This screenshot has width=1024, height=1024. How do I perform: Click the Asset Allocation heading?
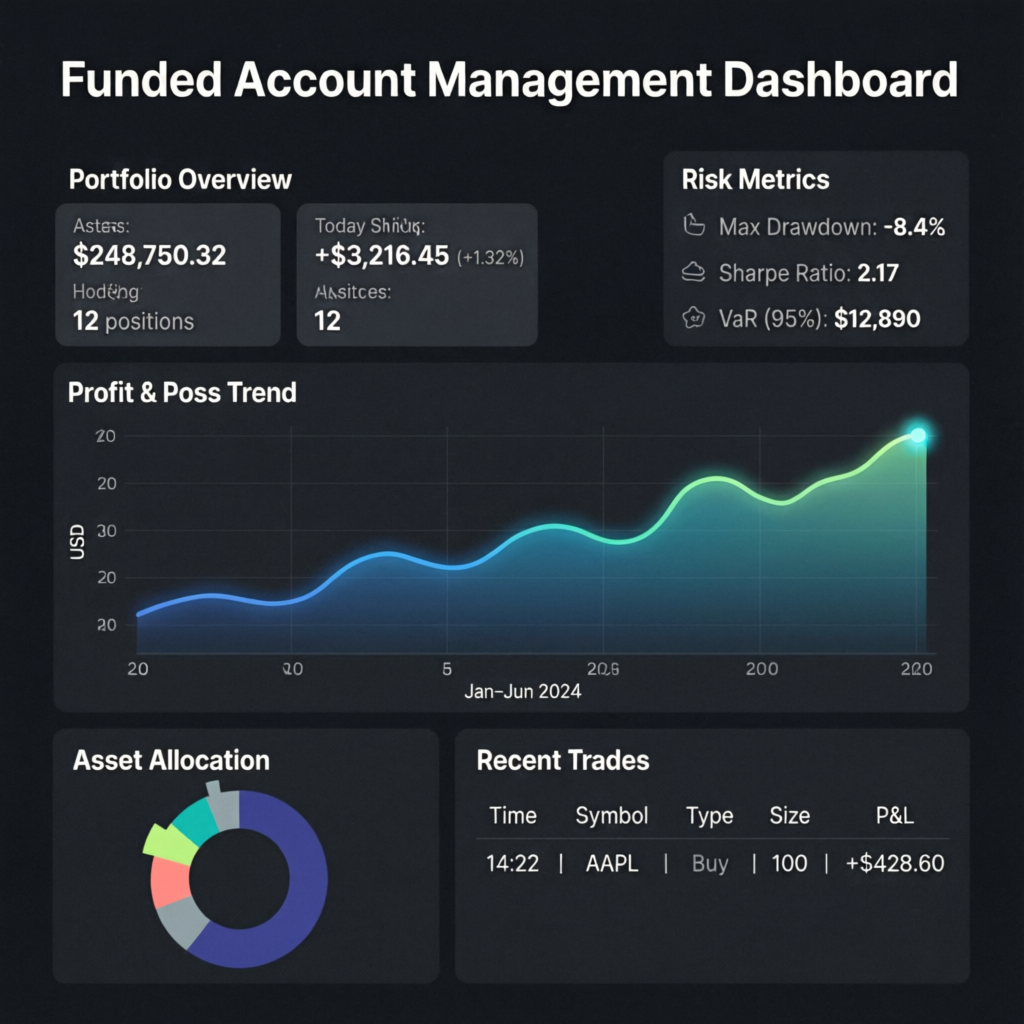pyautogui.click(x=171, y=760)
